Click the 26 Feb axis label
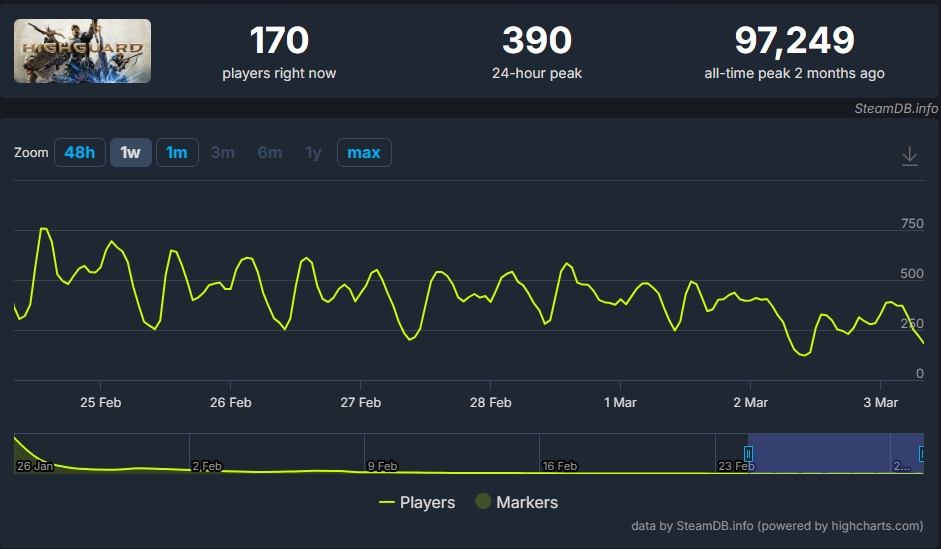The width and height of the screenshot is (941, 549). pos(230,403)
